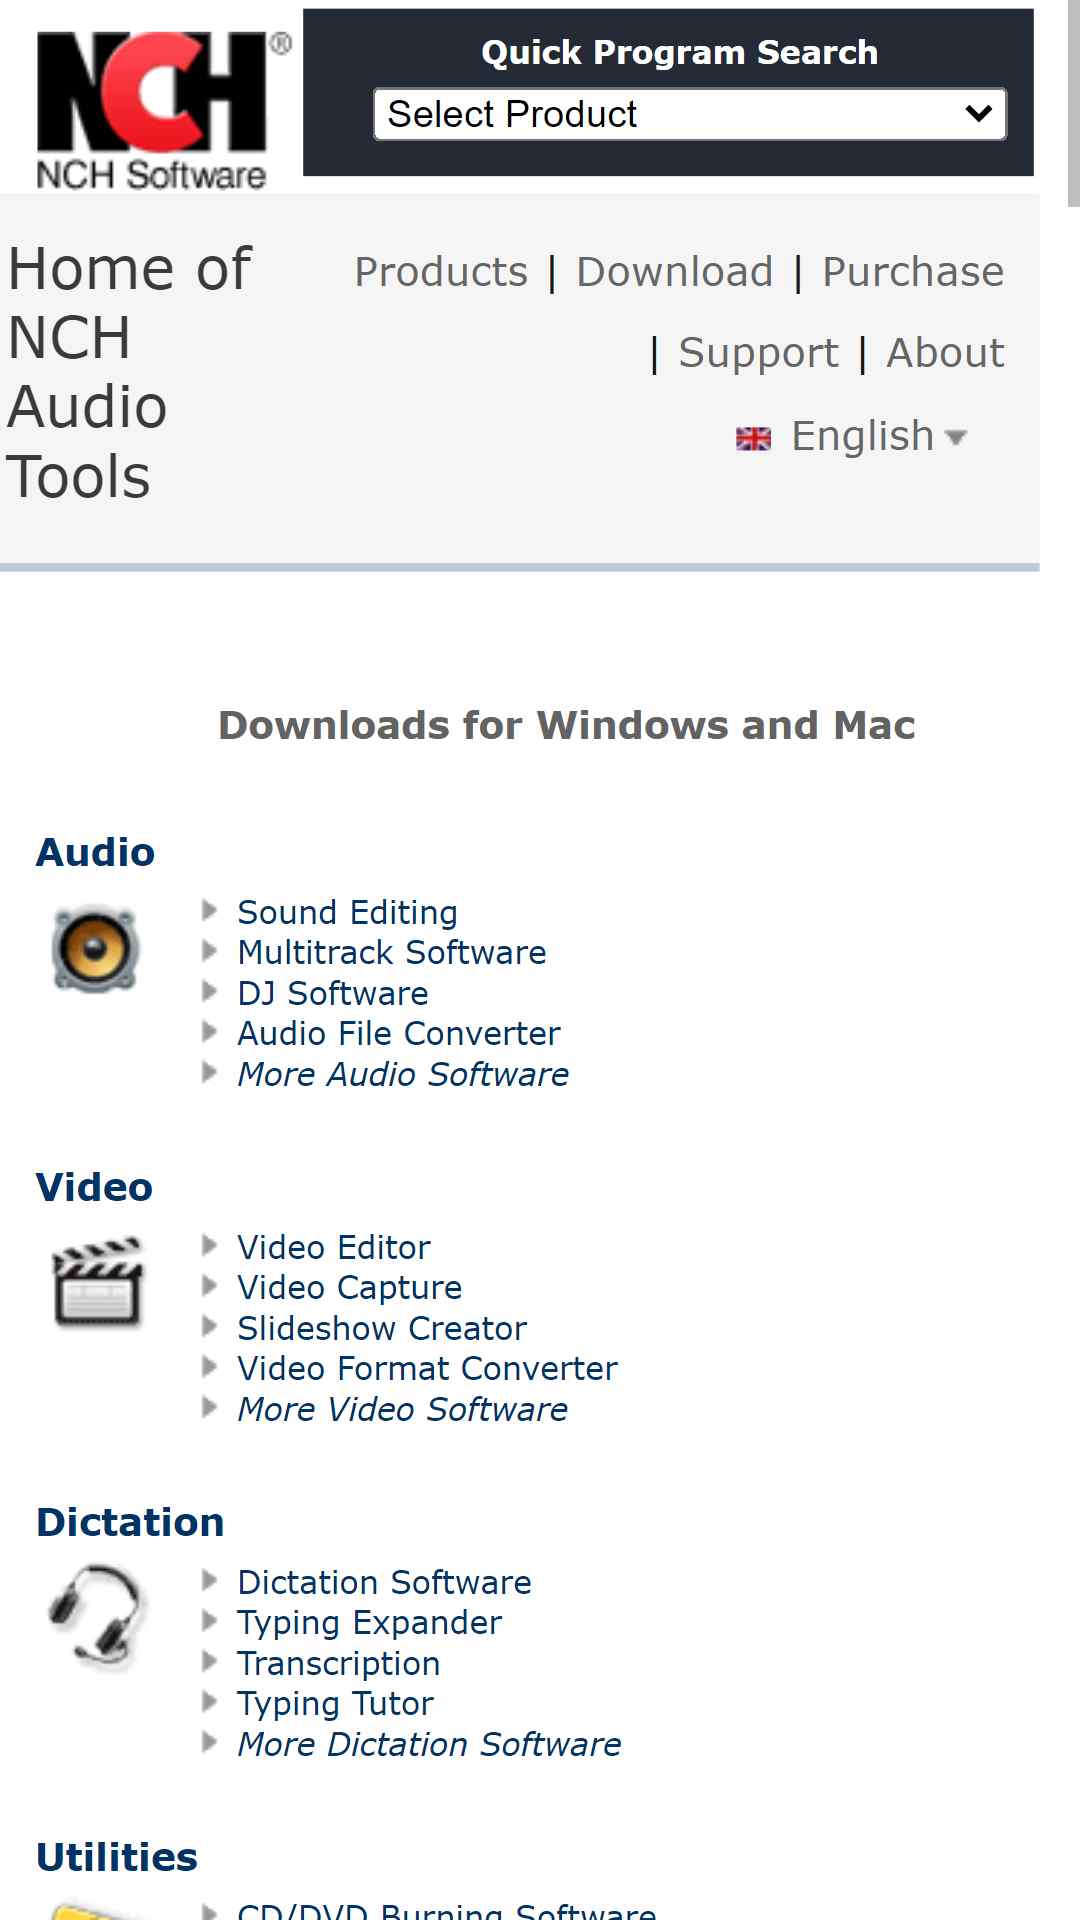
Task: Open Audio File Converter link
Action: point(399,1033)
